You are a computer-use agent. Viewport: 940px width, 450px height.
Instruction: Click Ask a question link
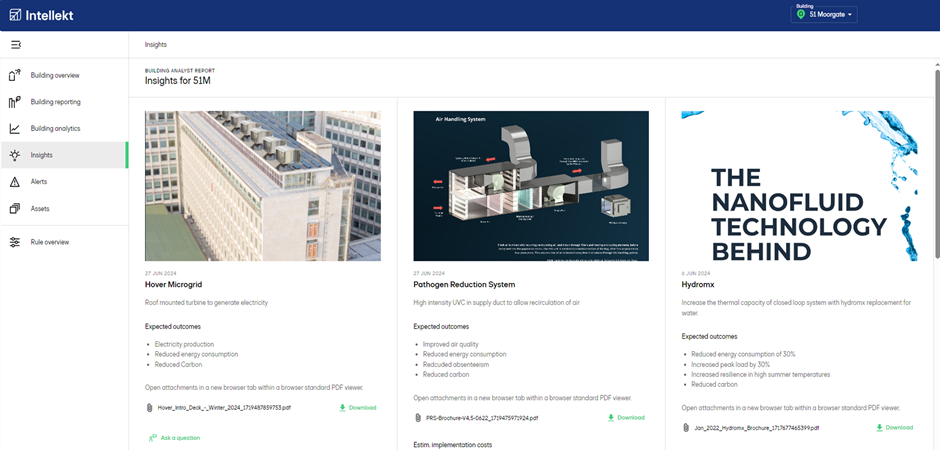[x=174, y=438]
